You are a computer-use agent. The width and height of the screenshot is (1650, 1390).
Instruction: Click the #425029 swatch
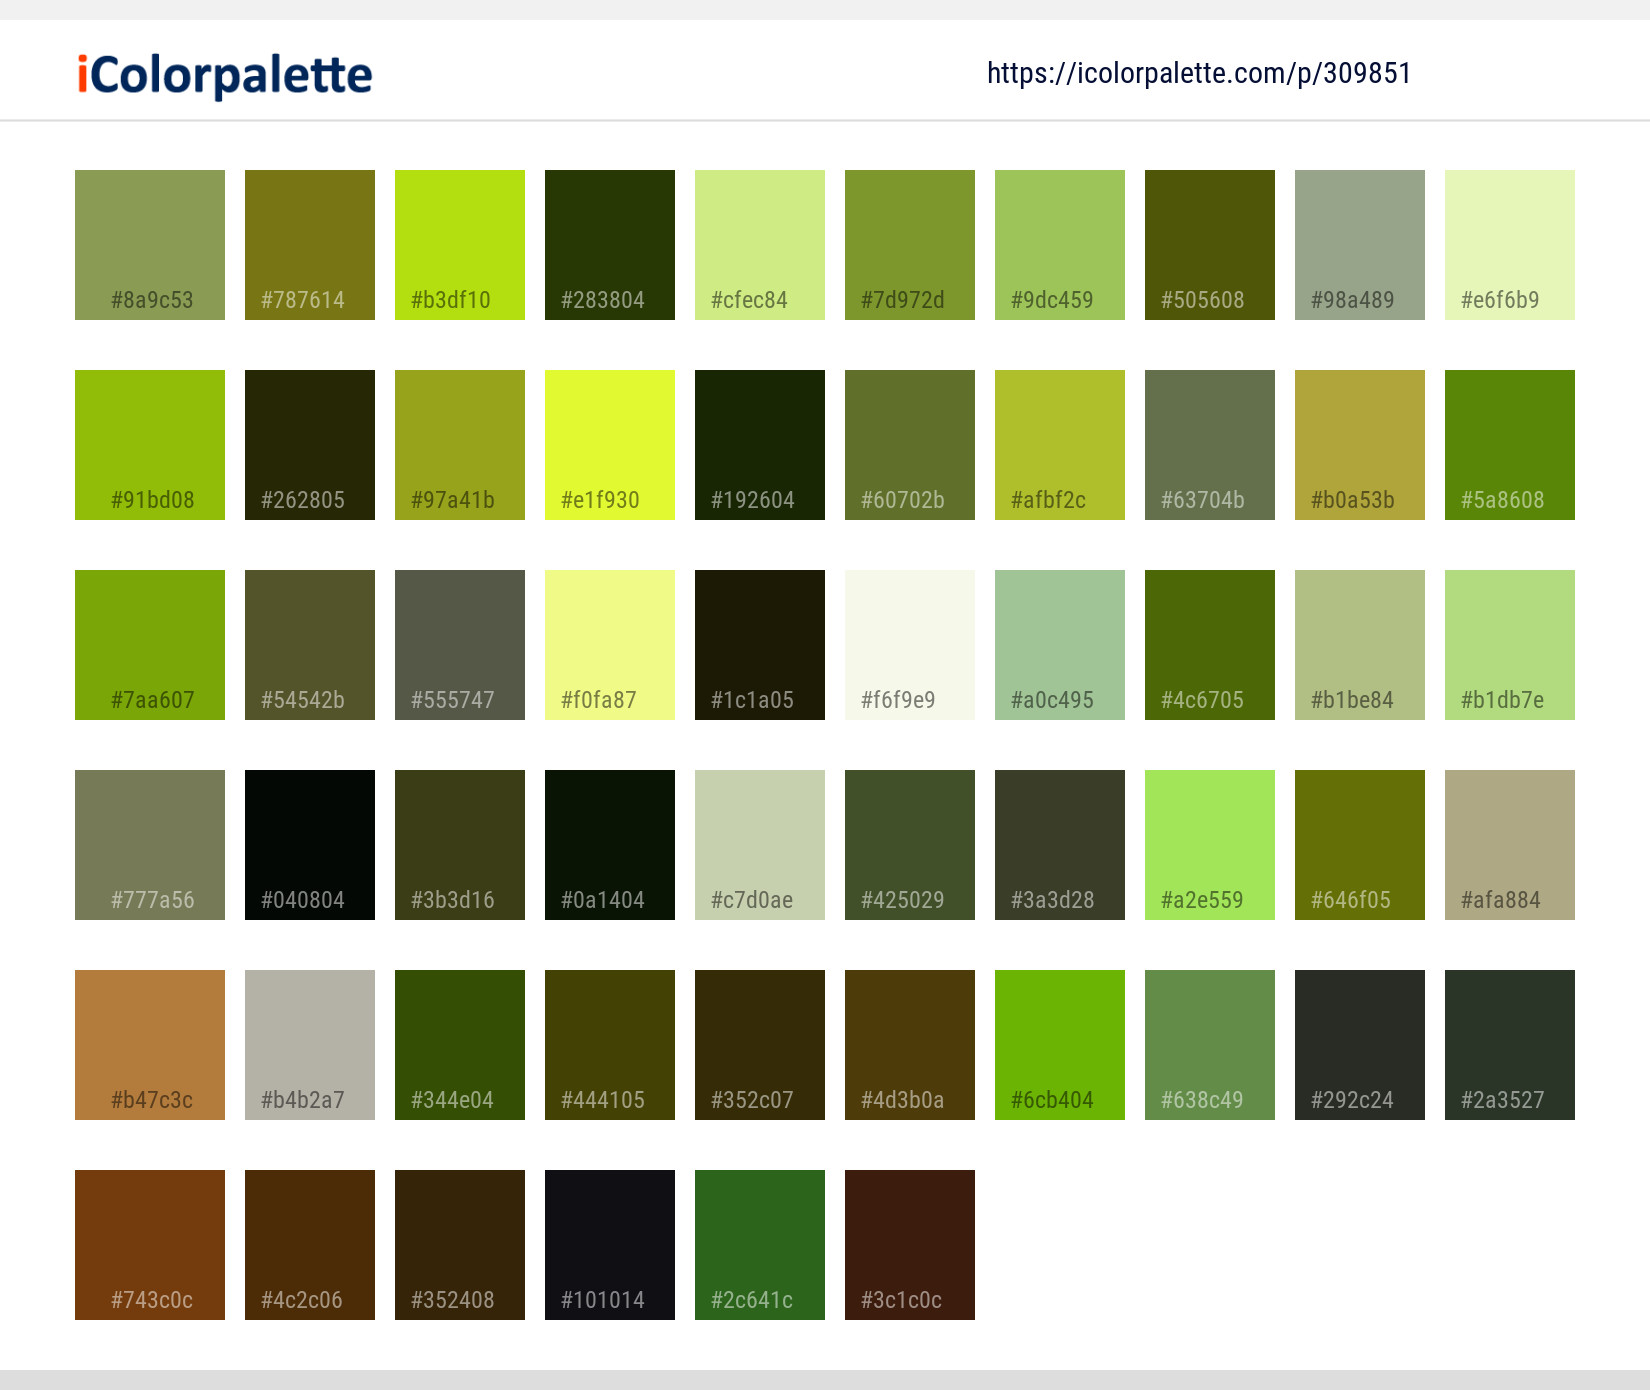click(910, 845)
